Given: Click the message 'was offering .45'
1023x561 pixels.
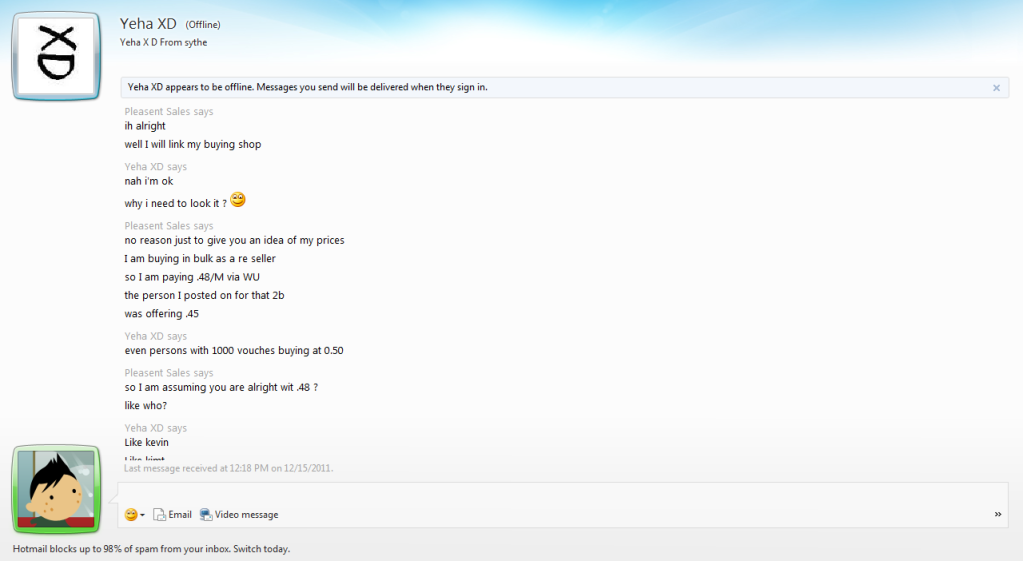Looking at the screenshot, I should point(161,314).
